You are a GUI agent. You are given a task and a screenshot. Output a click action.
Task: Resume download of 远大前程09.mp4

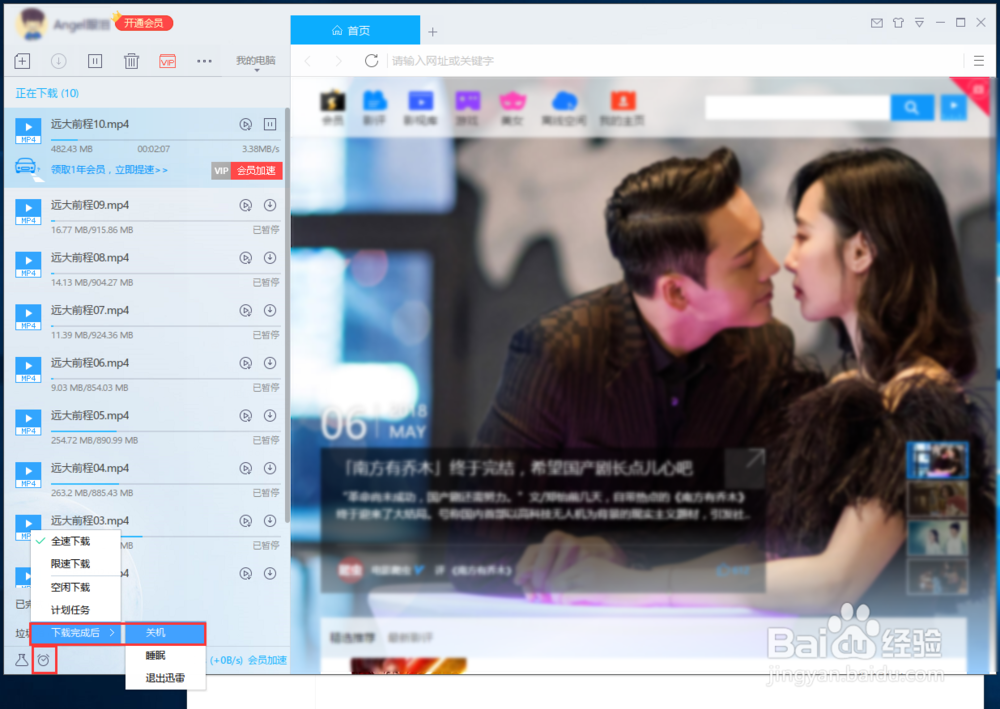pos(270,205)
